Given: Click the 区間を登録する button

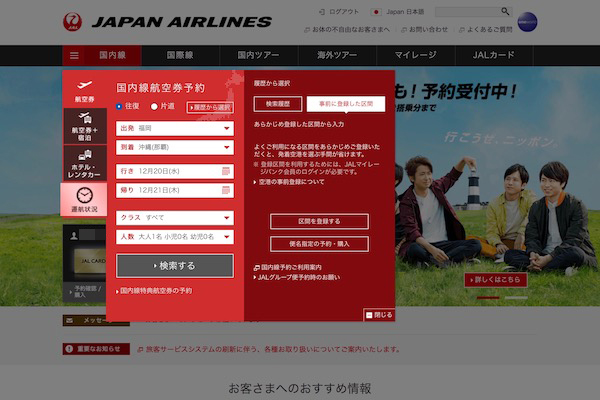Looking at the screenshot, I should click(320, 221).
